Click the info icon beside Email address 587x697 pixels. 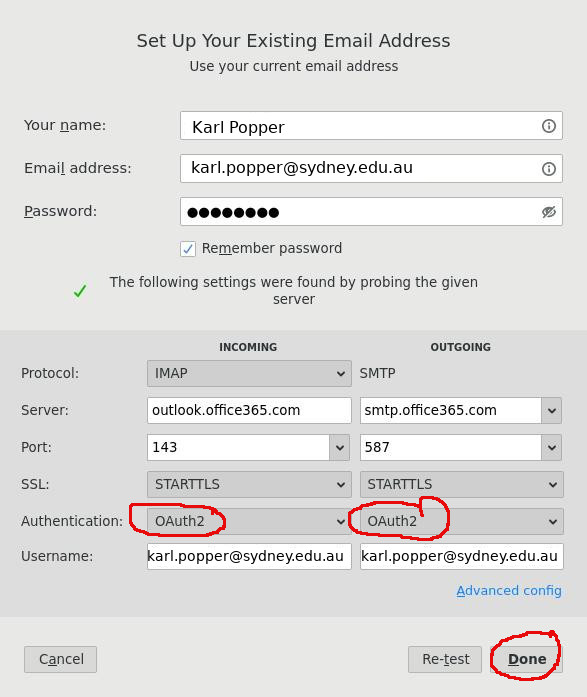pos(548,168)
